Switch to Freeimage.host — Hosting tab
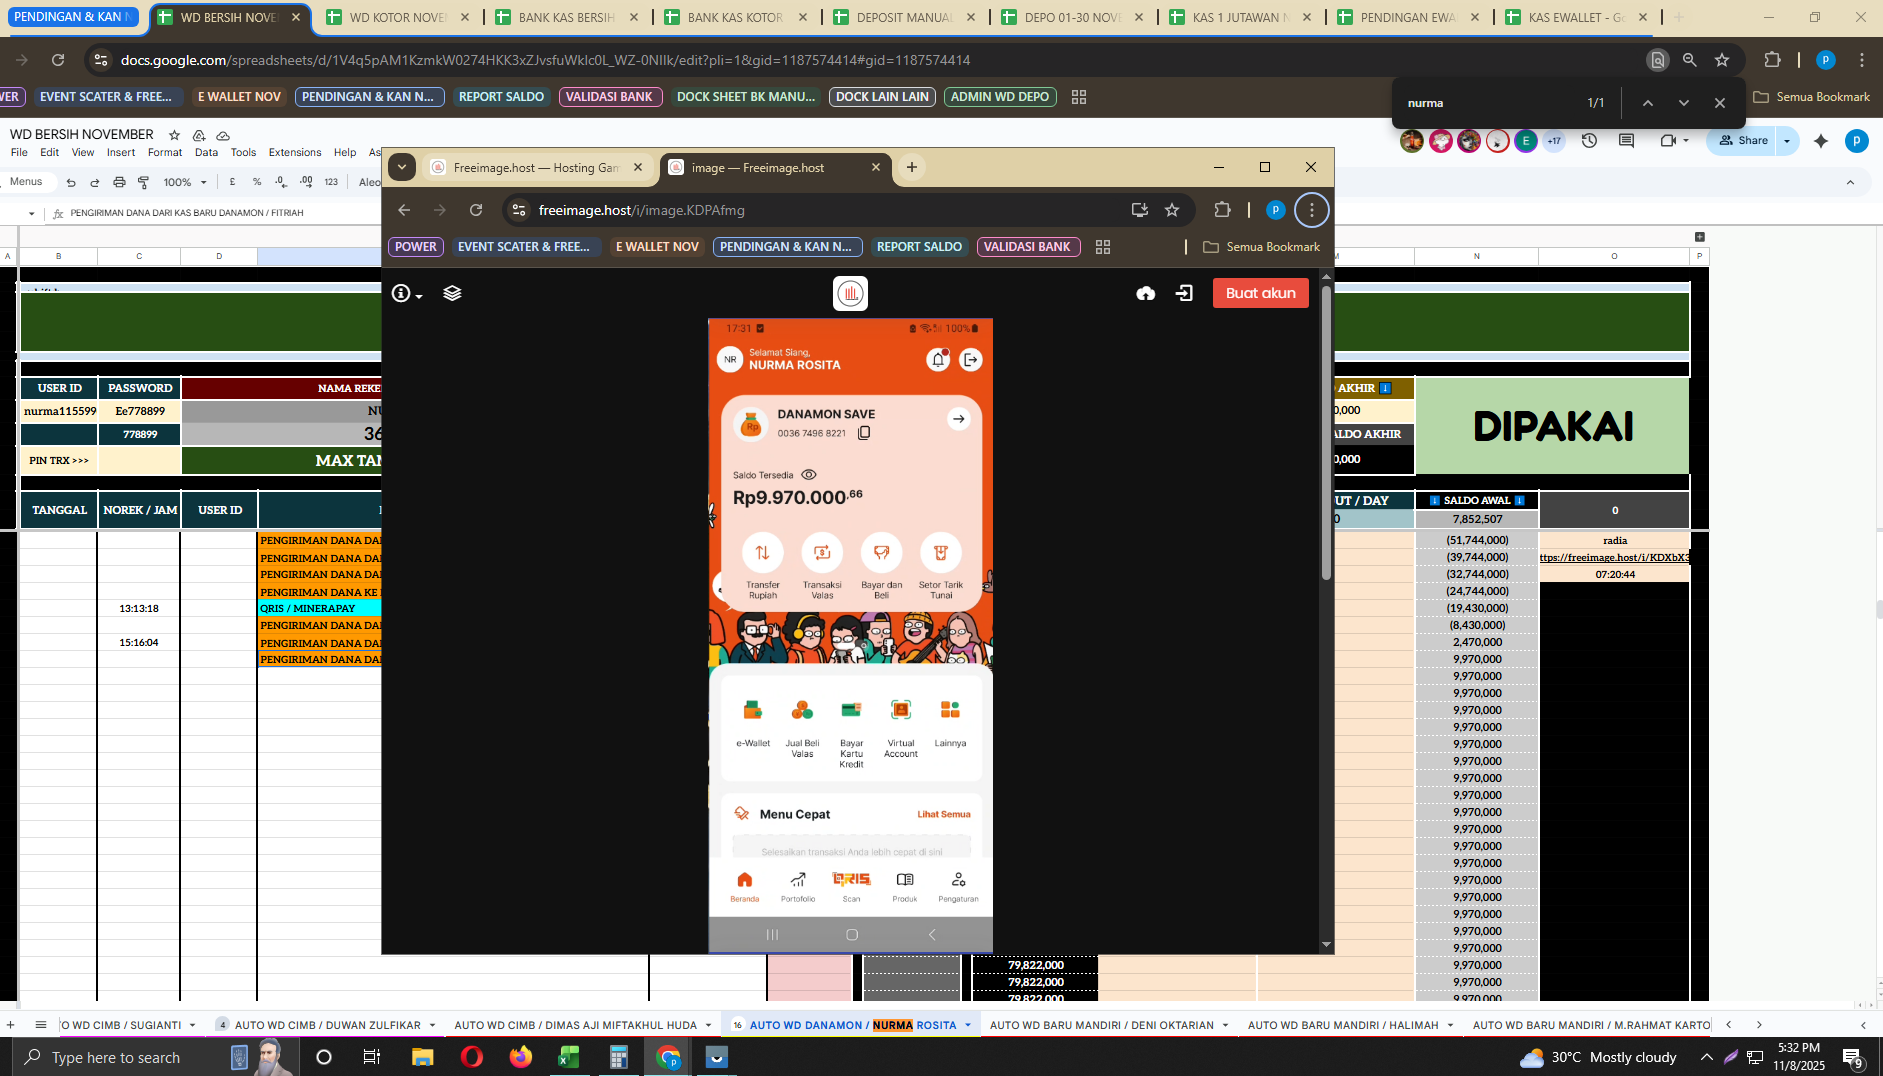Viewport: 1883px width, 1076px height. 537,167
